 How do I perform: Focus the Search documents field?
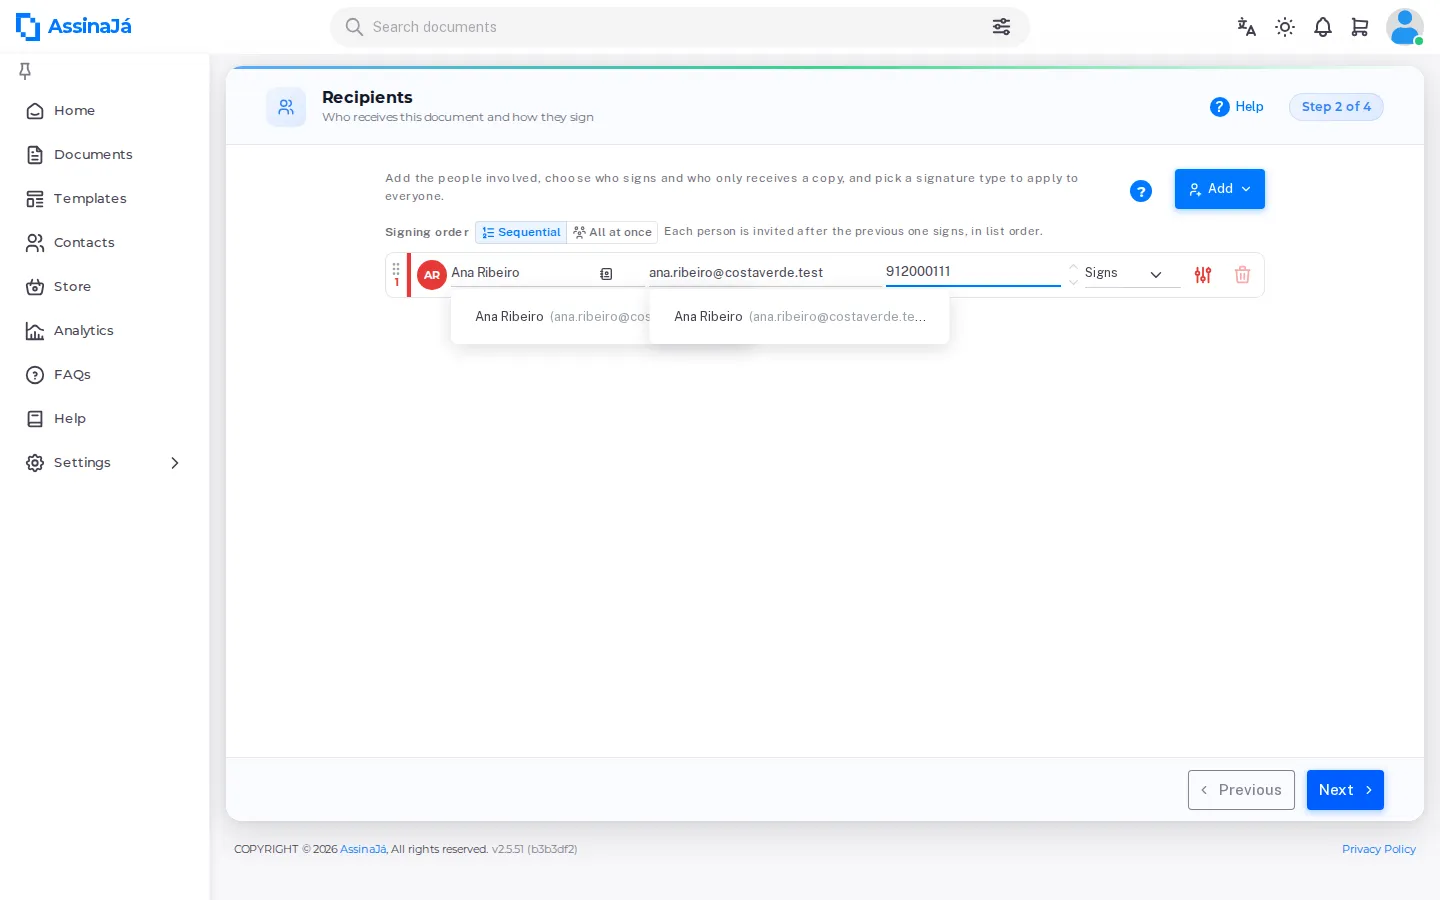pyautogui.click(x=680, y=27)
